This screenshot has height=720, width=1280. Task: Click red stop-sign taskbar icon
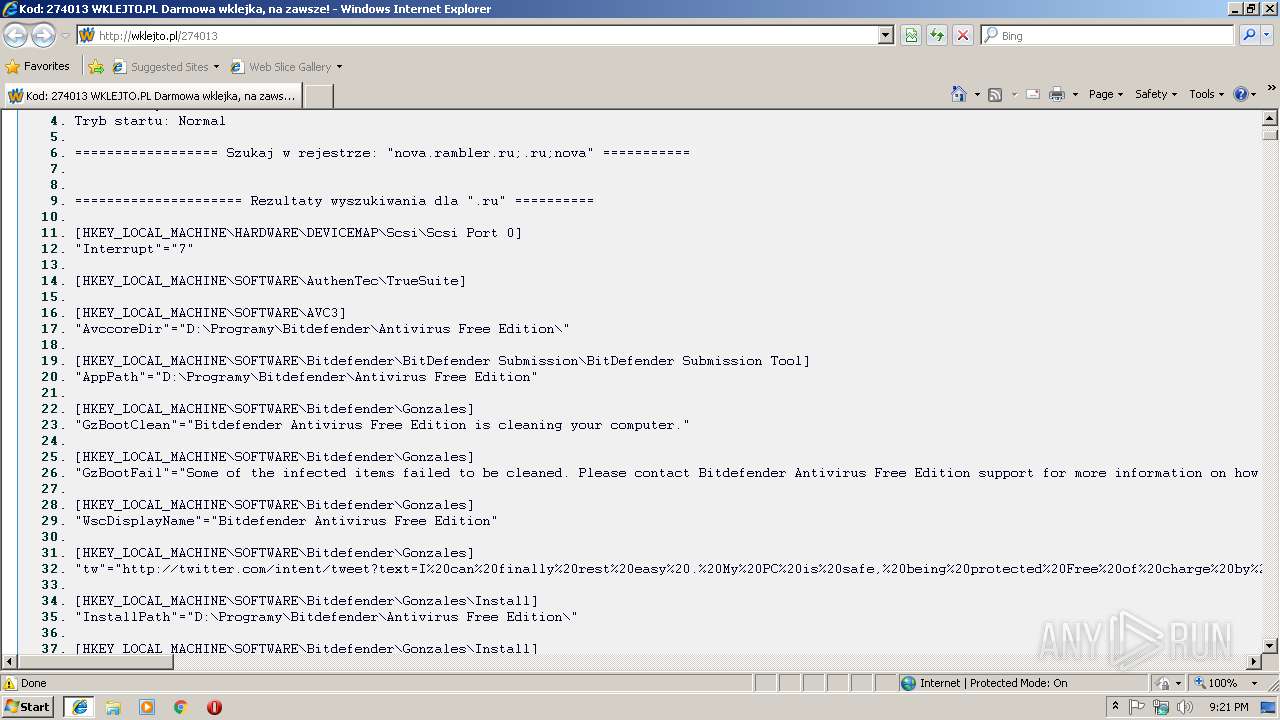pos(214,707)
